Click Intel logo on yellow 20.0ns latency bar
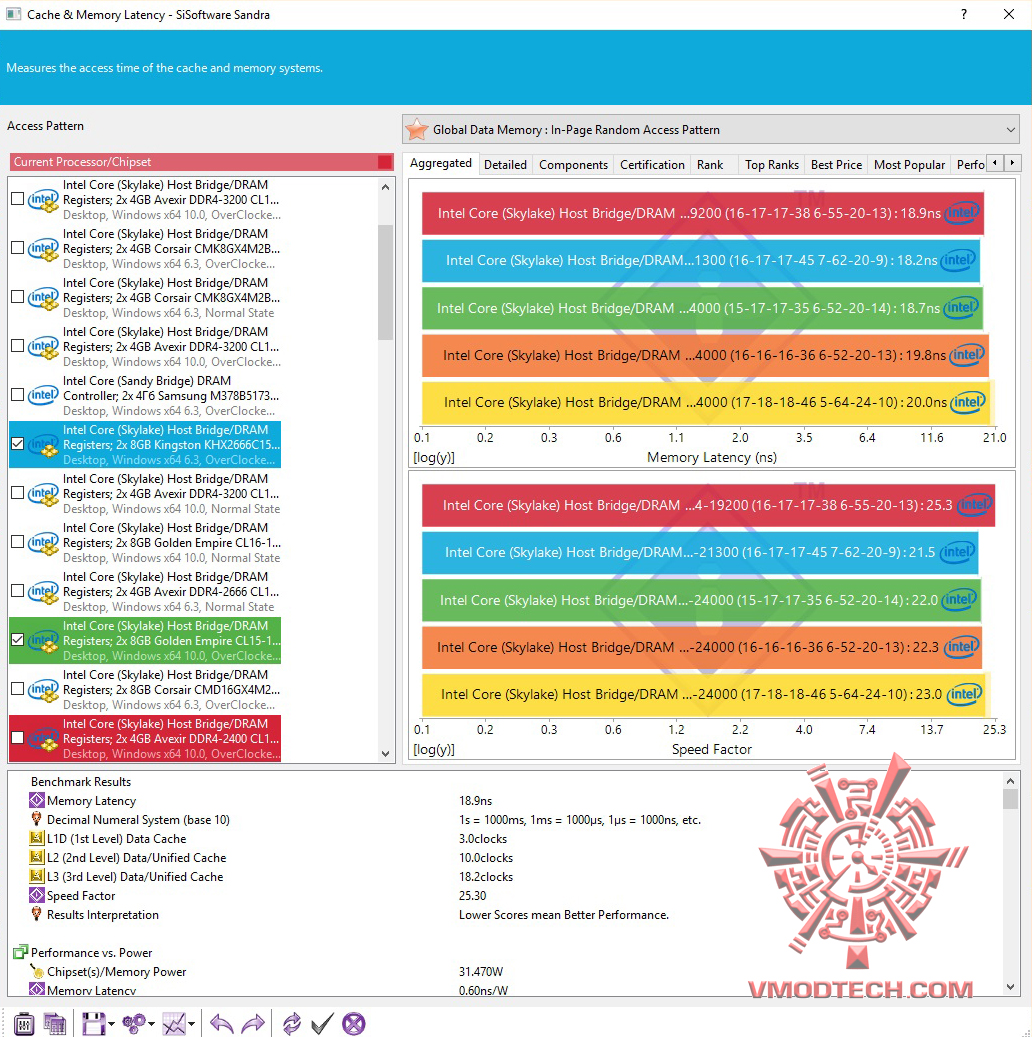The image size is (1032, 1037). pos(968,402)
